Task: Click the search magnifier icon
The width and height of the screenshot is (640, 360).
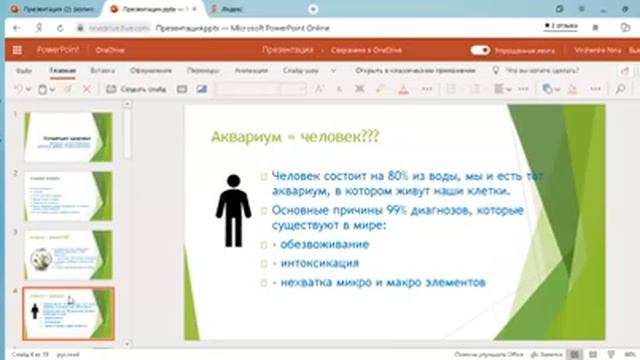Action: pos(620,89)
